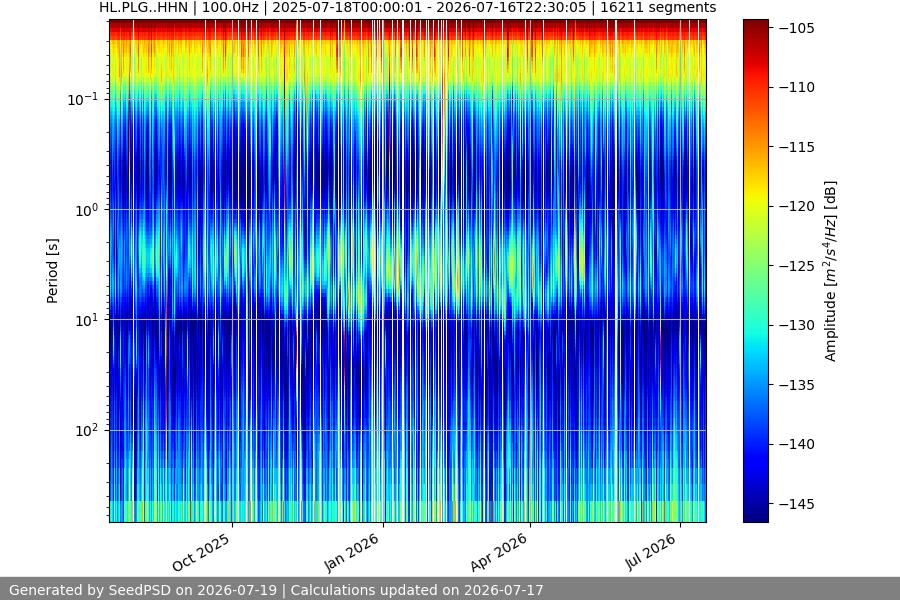Click the dark blue bottom of colorbar
900x600 pixels.
click(x=755, y=514)
